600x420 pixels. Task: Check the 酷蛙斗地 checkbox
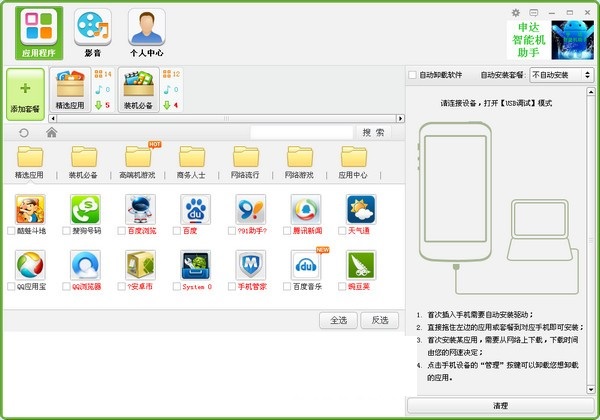[x=11, y=231]
